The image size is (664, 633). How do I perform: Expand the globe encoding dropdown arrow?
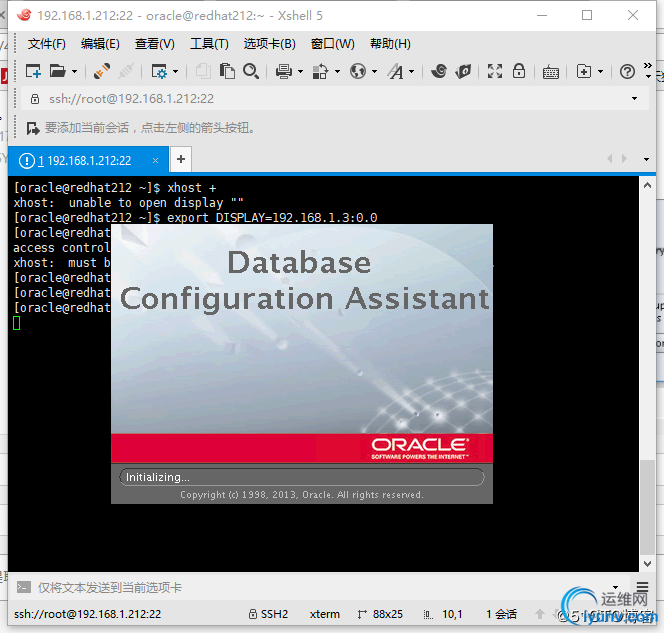point(374,72)
